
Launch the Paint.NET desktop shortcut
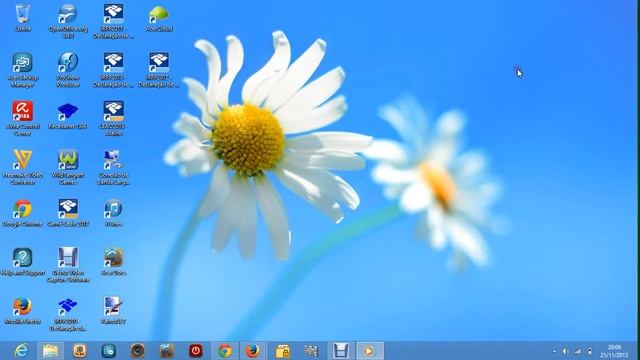[x=113, y=310]
